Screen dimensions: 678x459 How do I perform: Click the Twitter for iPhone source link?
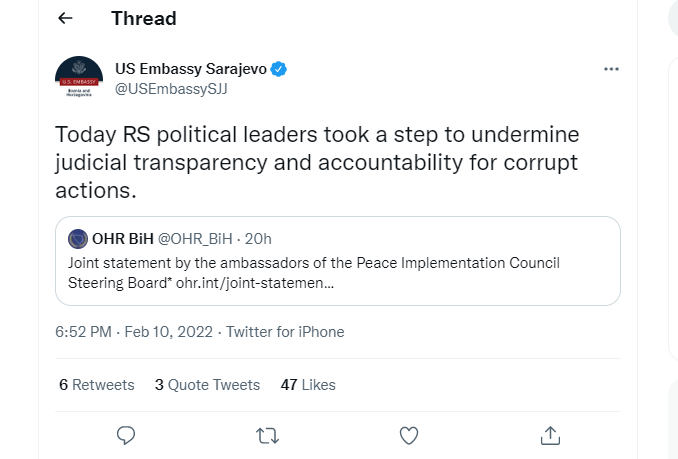pos(285,332)
